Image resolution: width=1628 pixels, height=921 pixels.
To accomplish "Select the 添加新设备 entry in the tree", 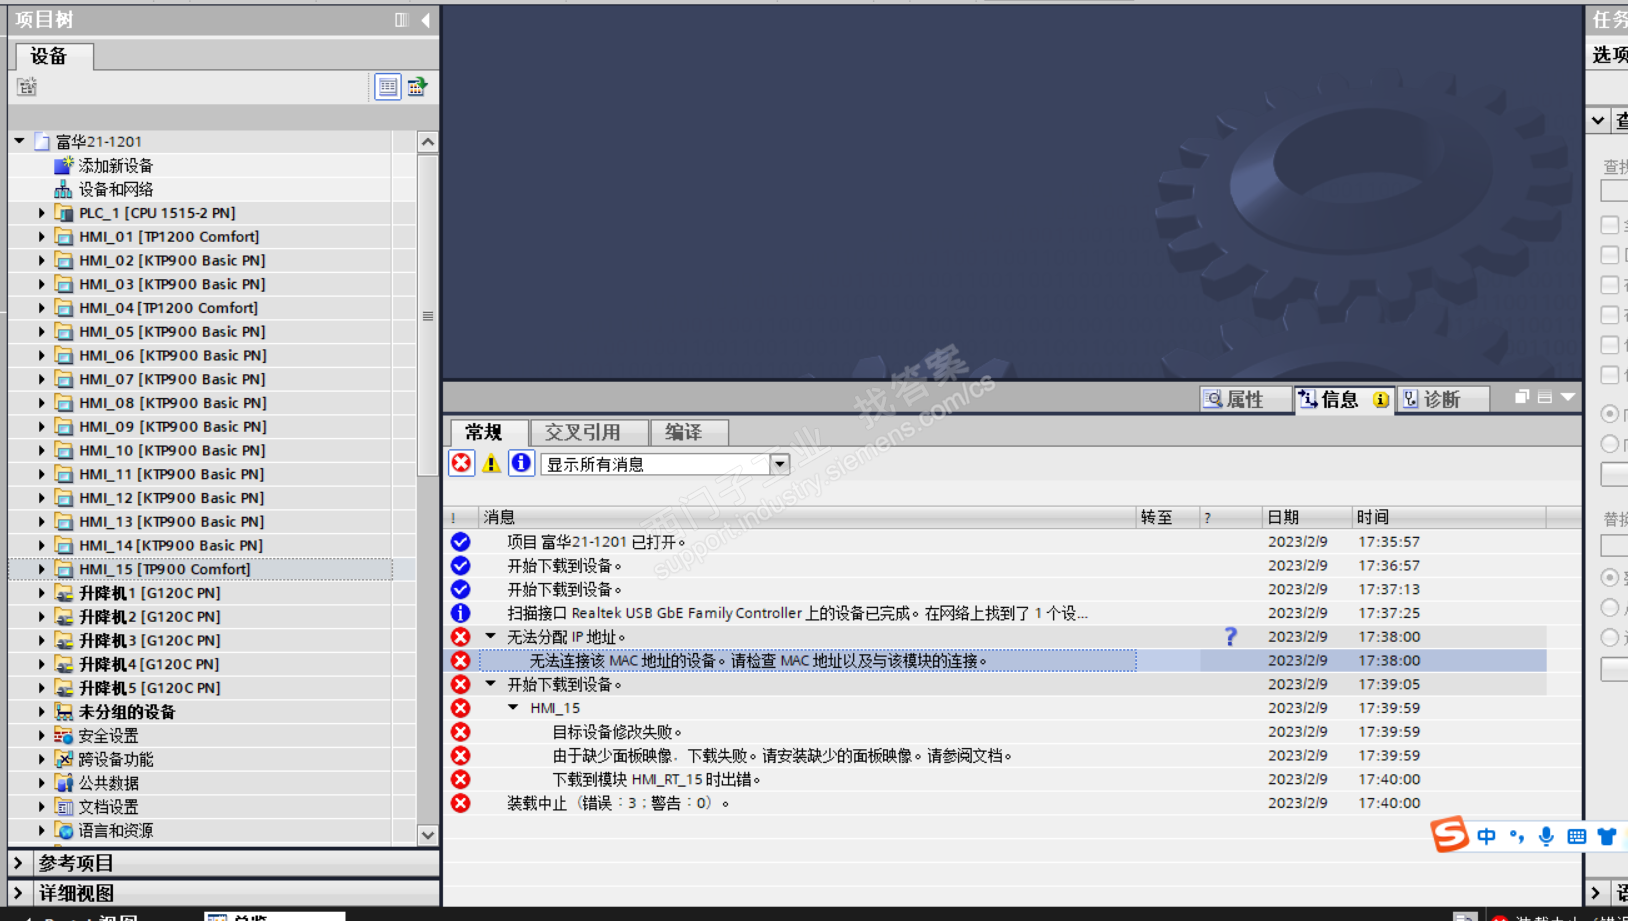I will 116,165.
